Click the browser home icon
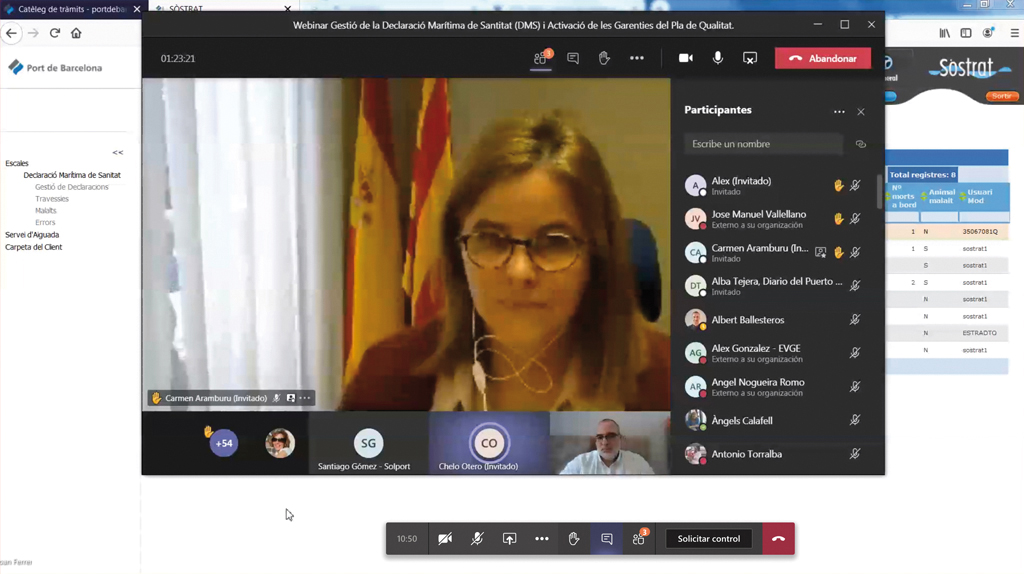 click(76, 33)
